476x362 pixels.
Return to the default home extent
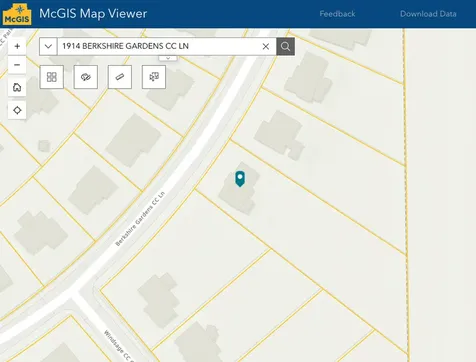17,87
